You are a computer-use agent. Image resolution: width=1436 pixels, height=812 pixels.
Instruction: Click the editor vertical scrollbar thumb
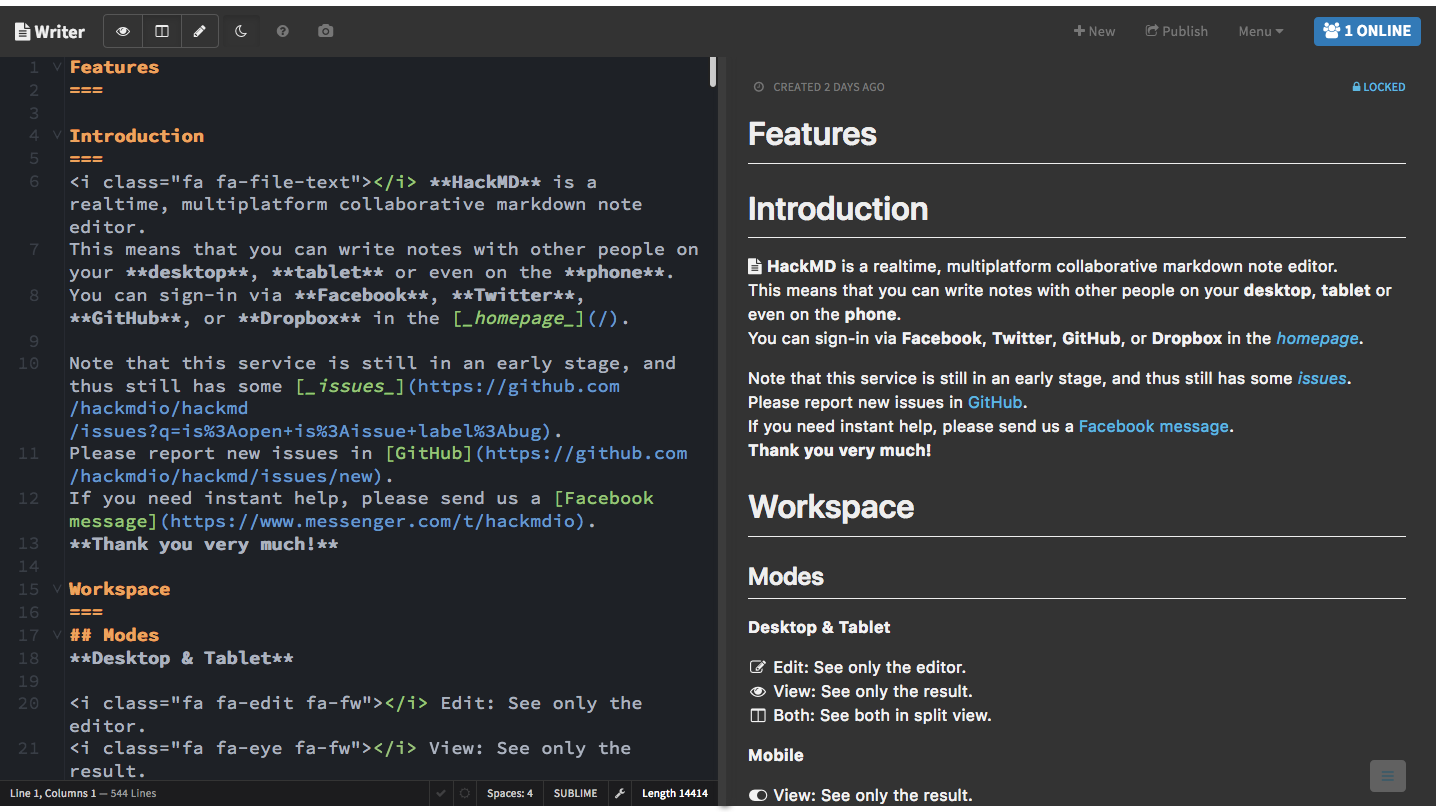tap(713, 72)
